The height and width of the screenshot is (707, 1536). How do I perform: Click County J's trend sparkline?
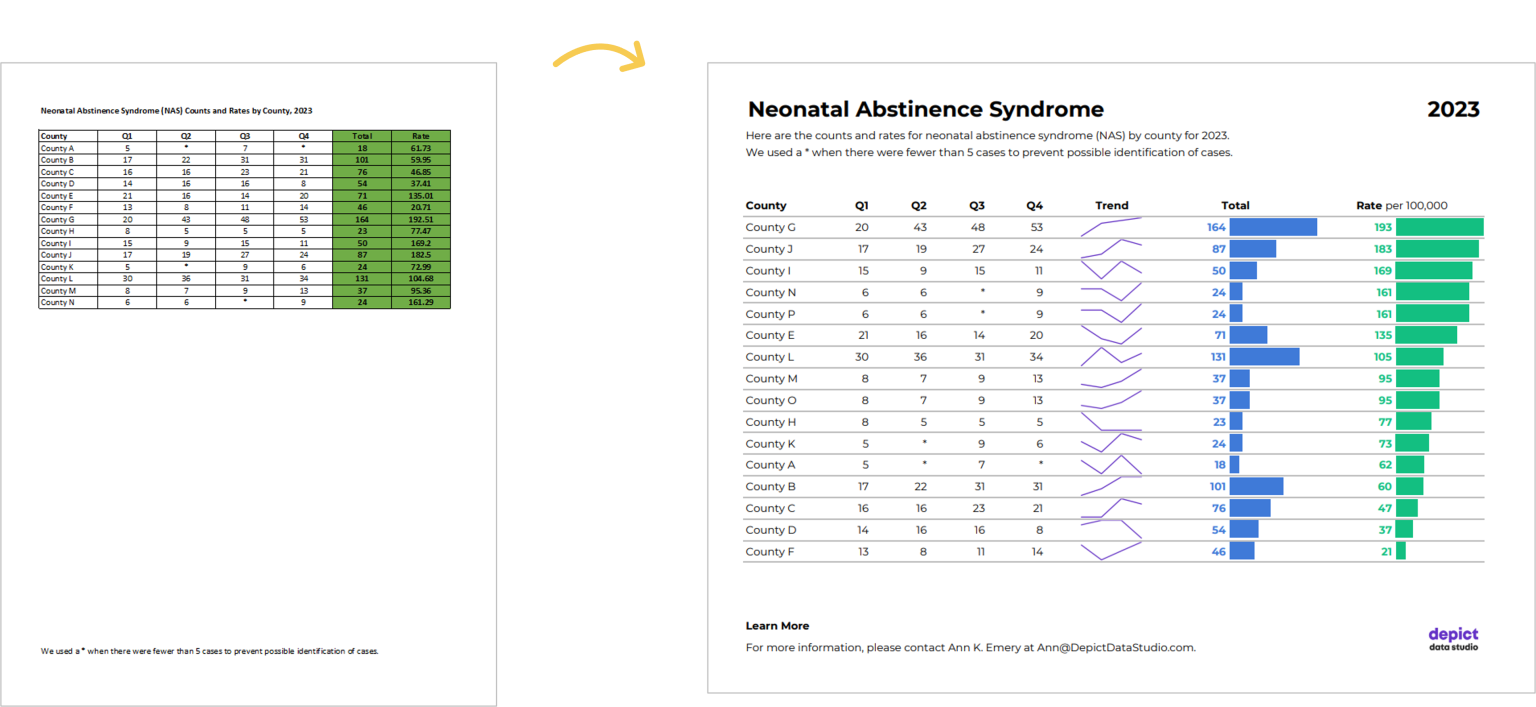[1112, 248]
